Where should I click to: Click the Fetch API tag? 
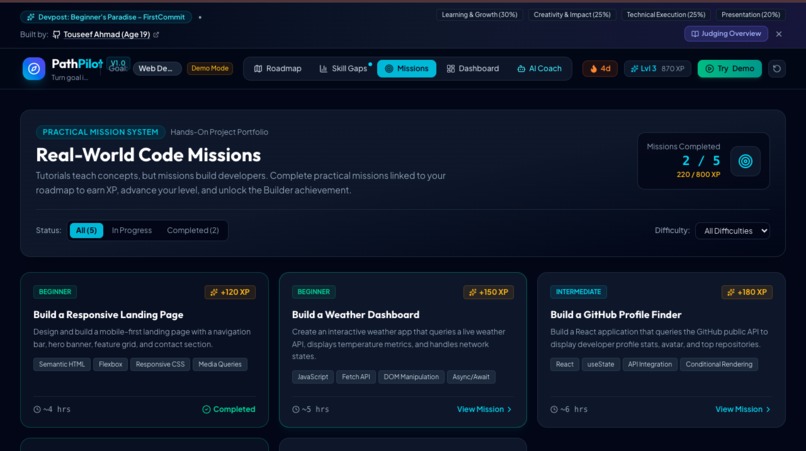(356, 377)
